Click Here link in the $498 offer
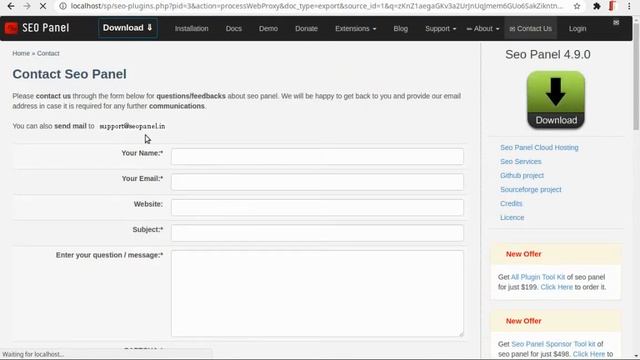 589,354
